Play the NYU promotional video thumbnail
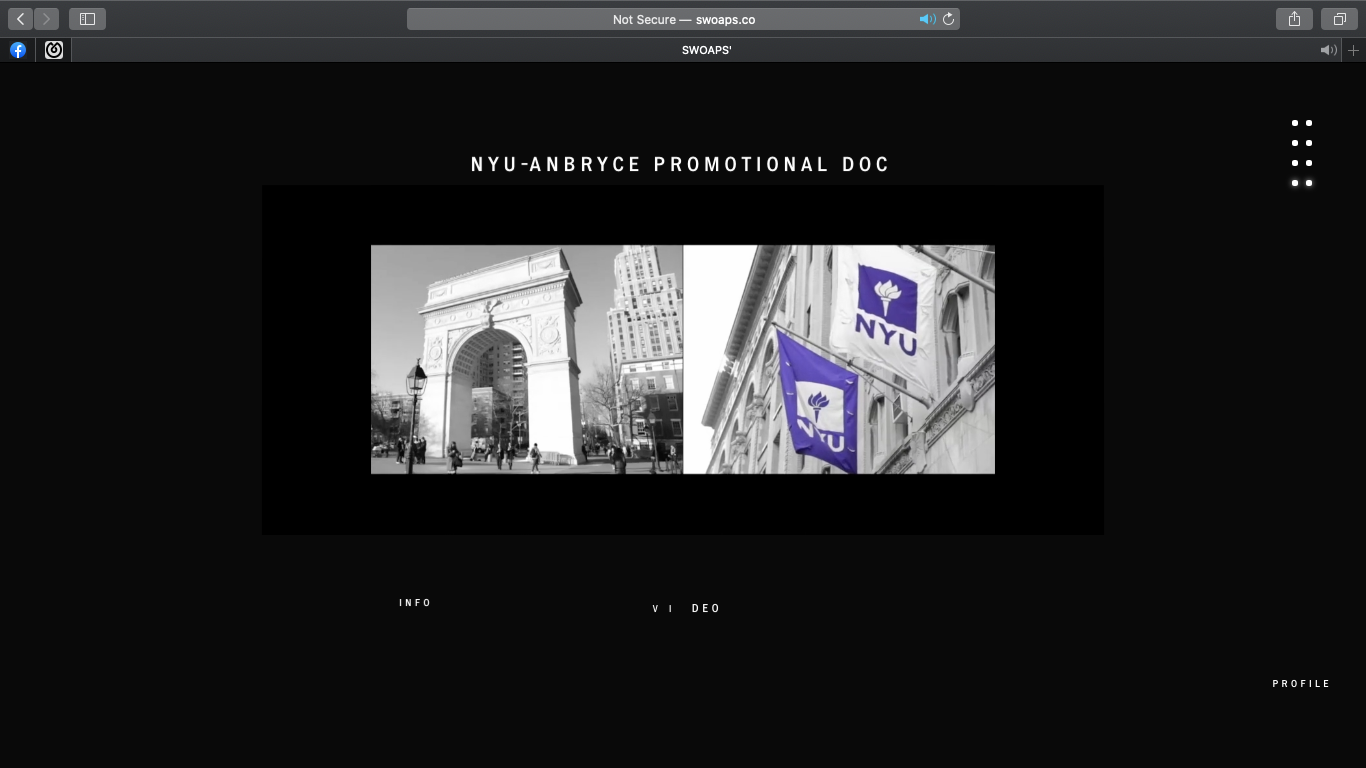 pyautogui.click(x=683, y=360)
